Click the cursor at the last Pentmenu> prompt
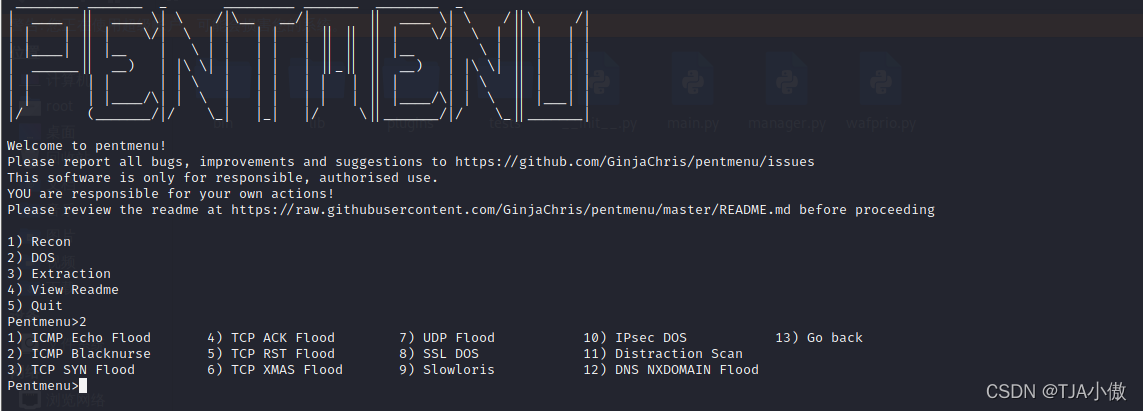The image size is (1143, 411). (x=83, y=385)
